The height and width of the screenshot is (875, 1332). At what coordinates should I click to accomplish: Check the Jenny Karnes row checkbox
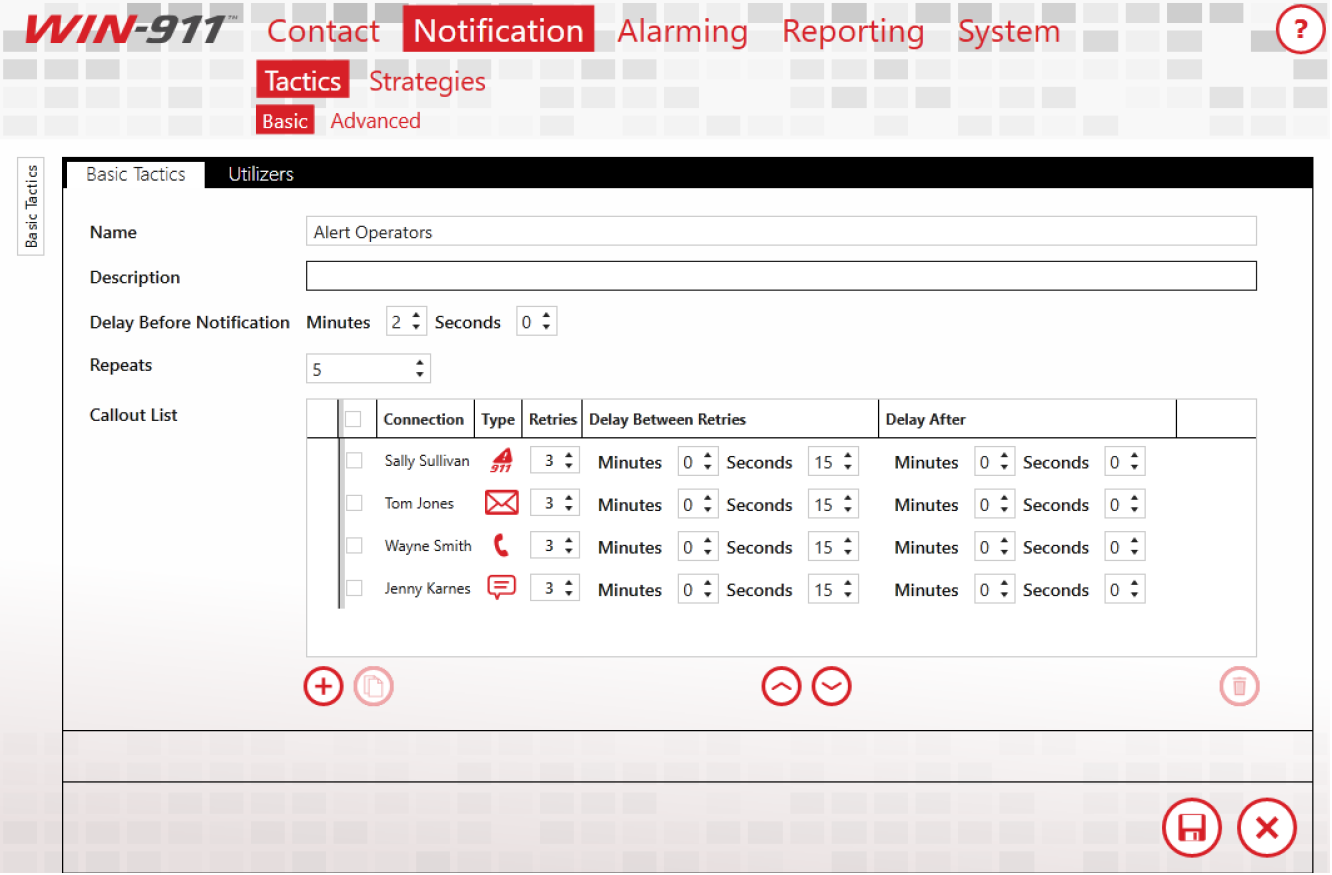[353, 588]
